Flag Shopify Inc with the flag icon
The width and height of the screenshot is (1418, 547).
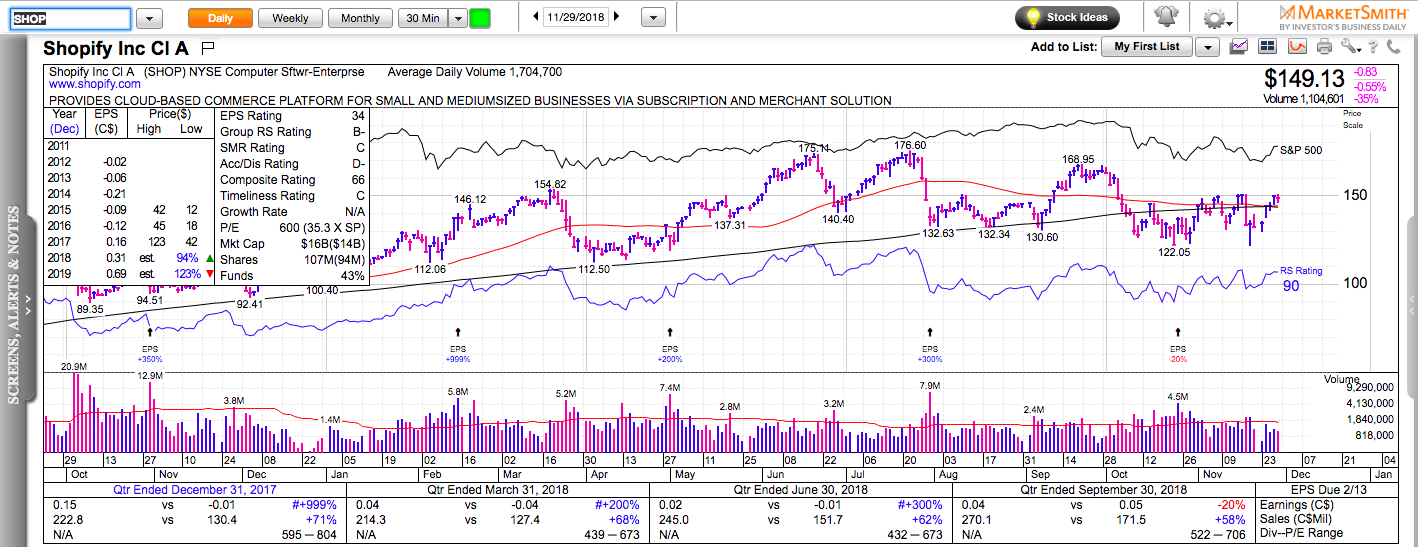(208, 47)
